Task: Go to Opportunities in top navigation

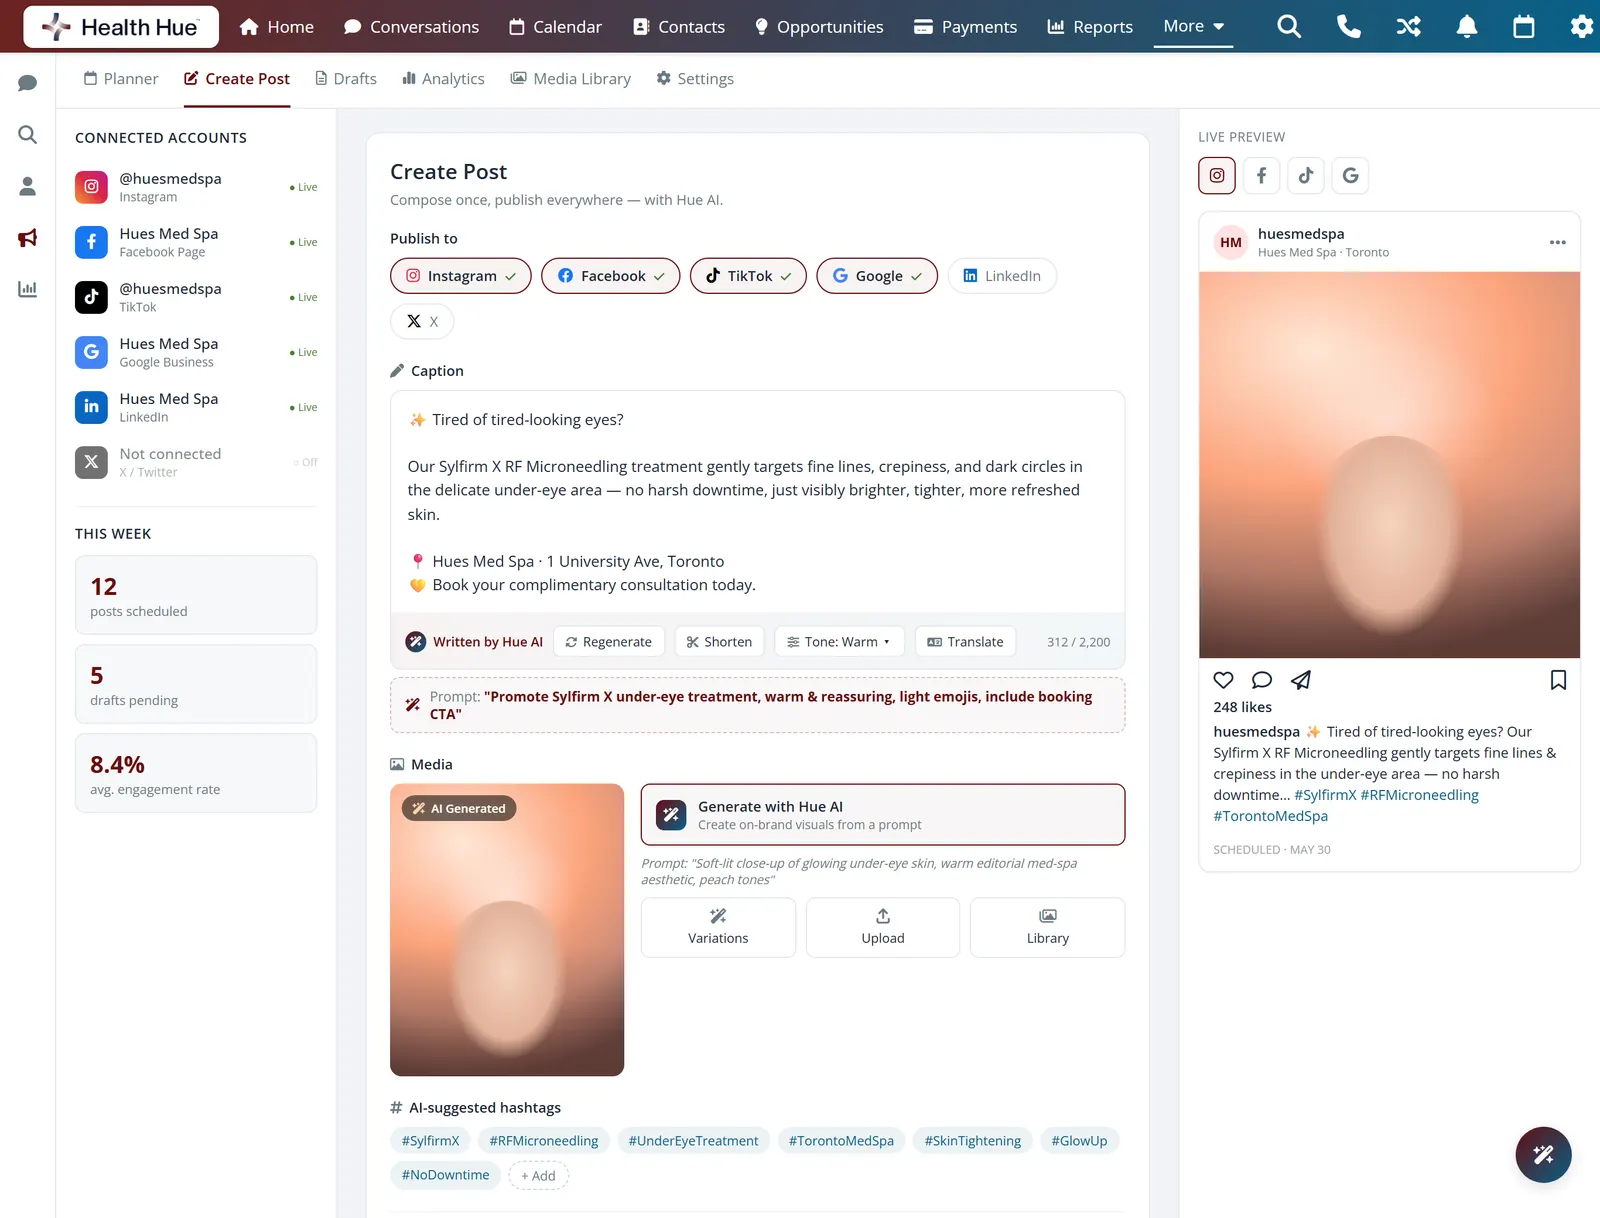Action: [818, 27]
